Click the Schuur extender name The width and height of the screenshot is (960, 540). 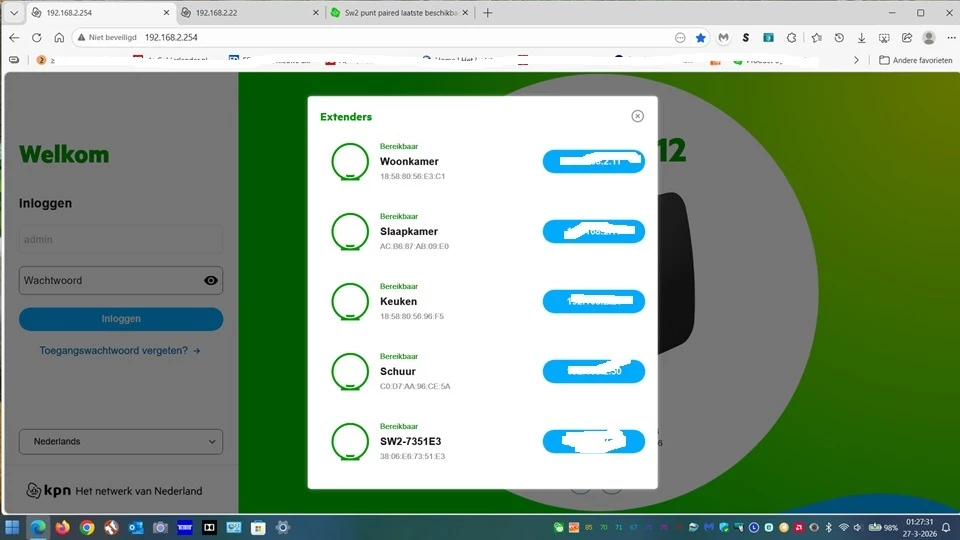click(x=397, y=371)
